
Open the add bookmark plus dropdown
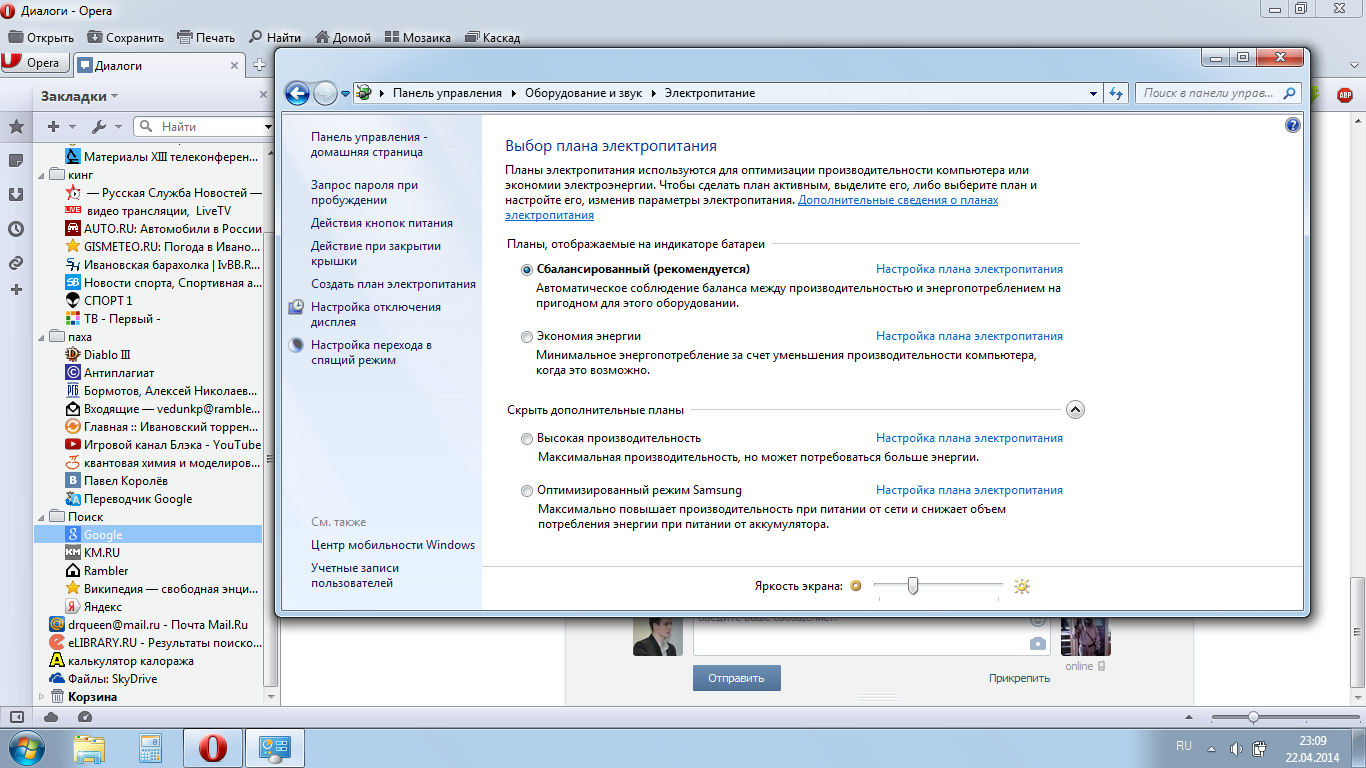[60, 127]
